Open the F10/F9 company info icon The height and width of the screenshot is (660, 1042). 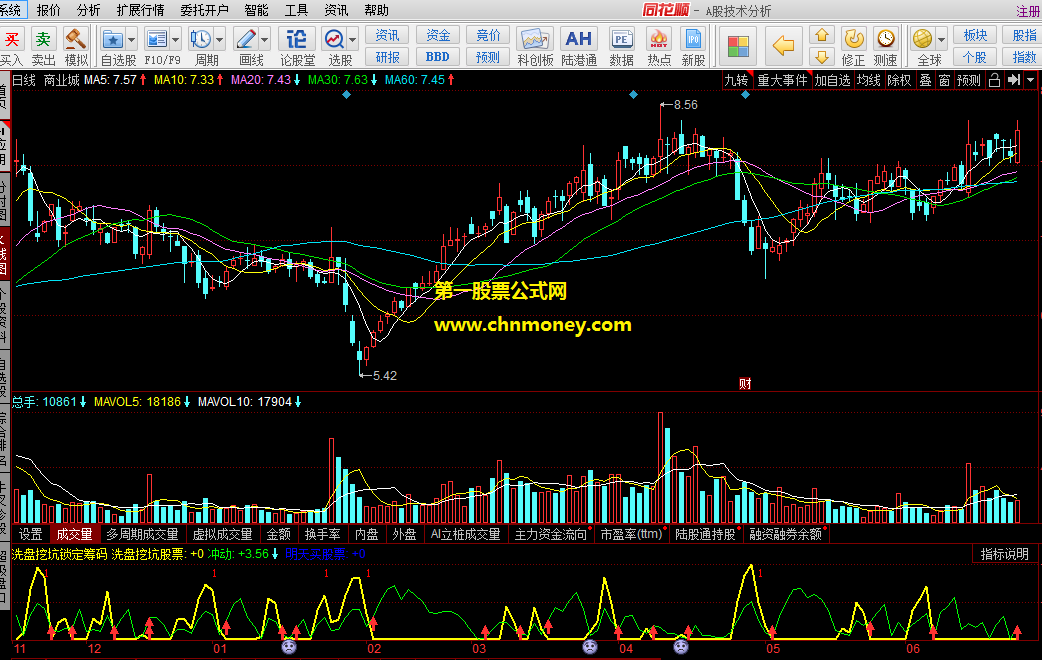tap(157, 40)
